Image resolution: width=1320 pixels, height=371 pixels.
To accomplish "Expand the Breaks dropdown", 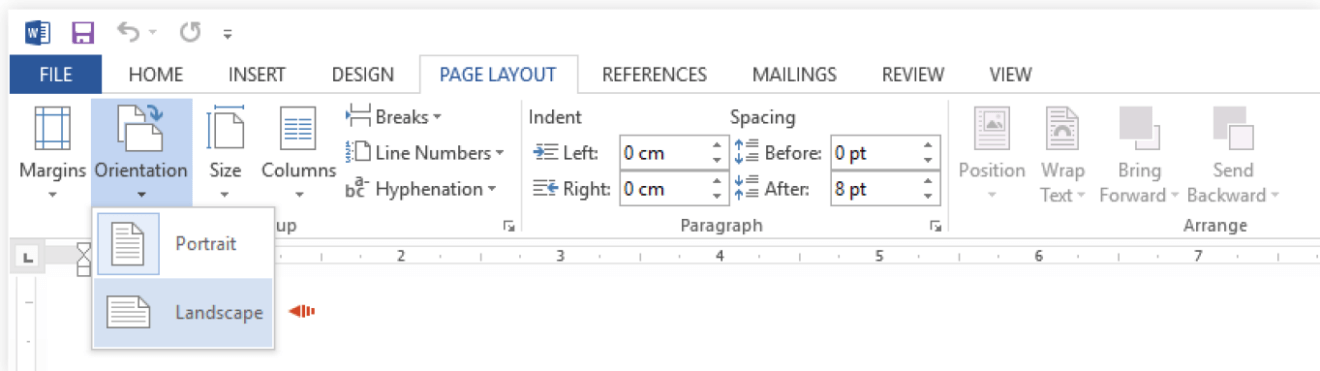I will [394, 117].
